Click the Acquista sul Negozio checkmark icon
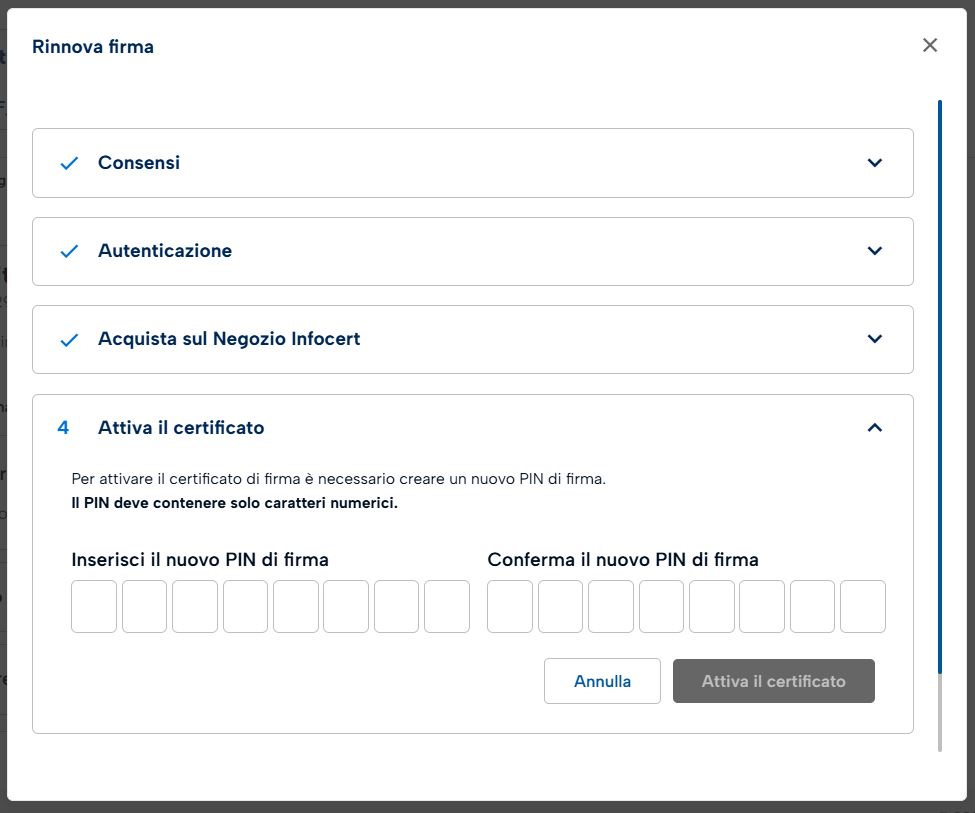 pyautogui.click(x=69, y=339)
